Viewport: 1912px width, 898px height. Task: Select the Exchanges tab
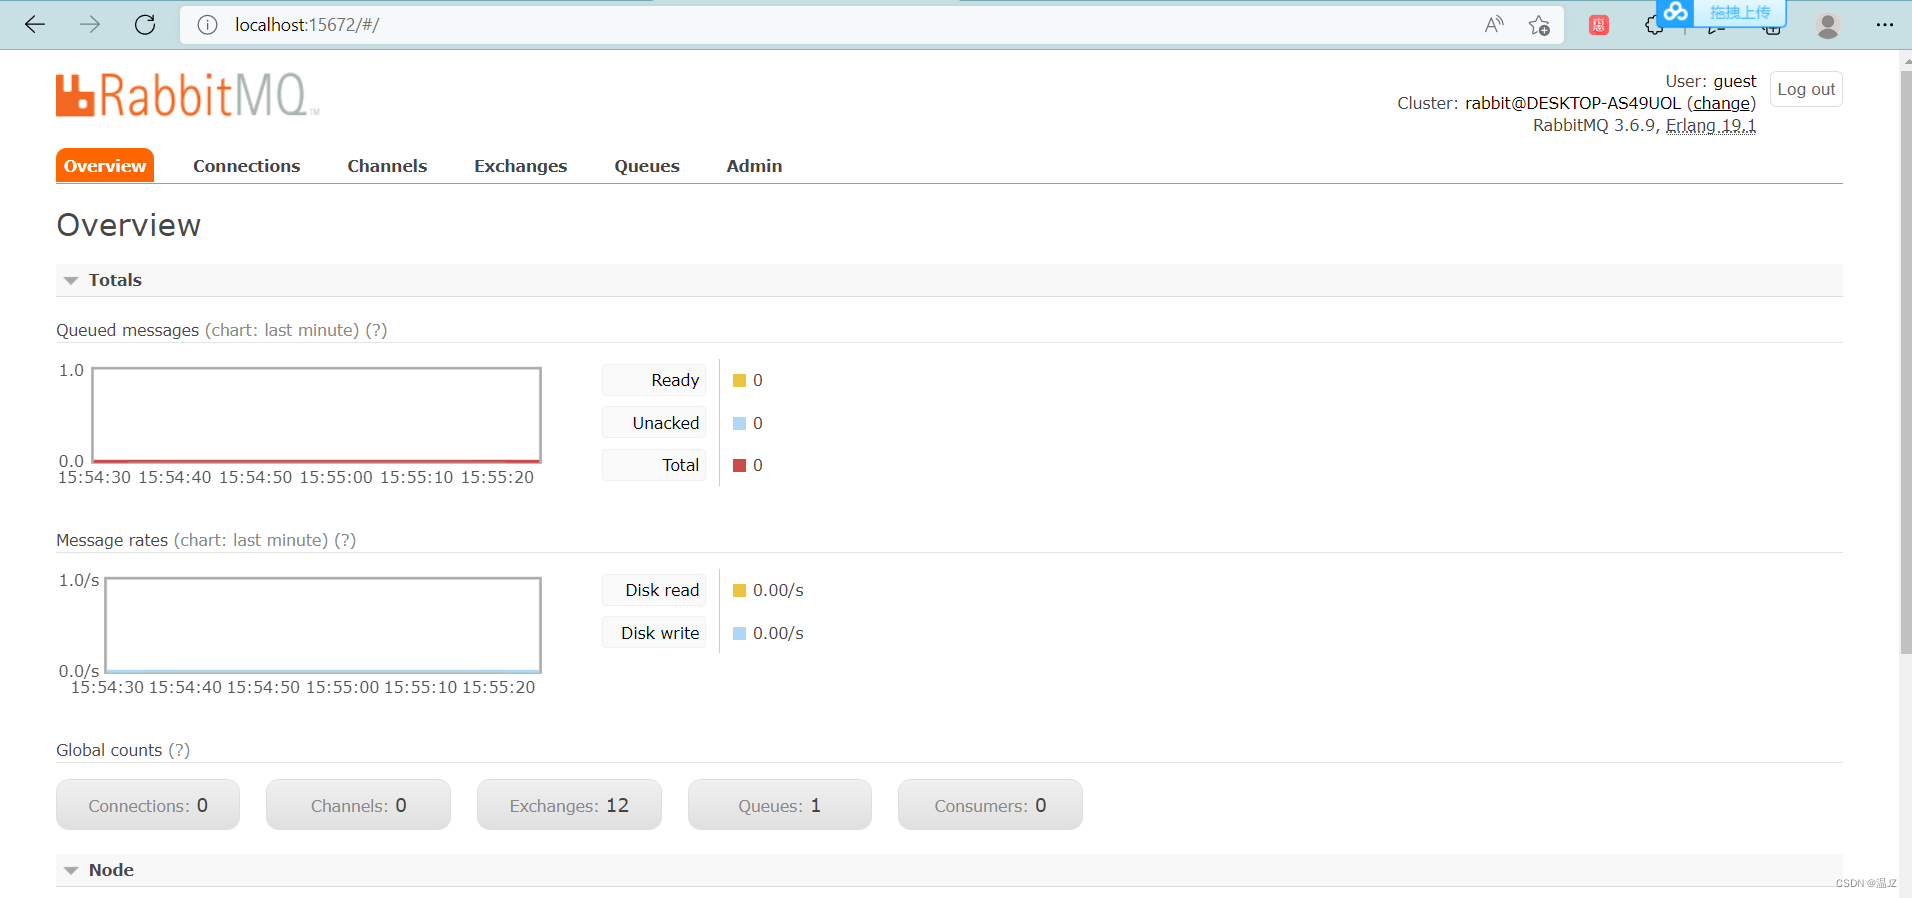click(521, 166)
